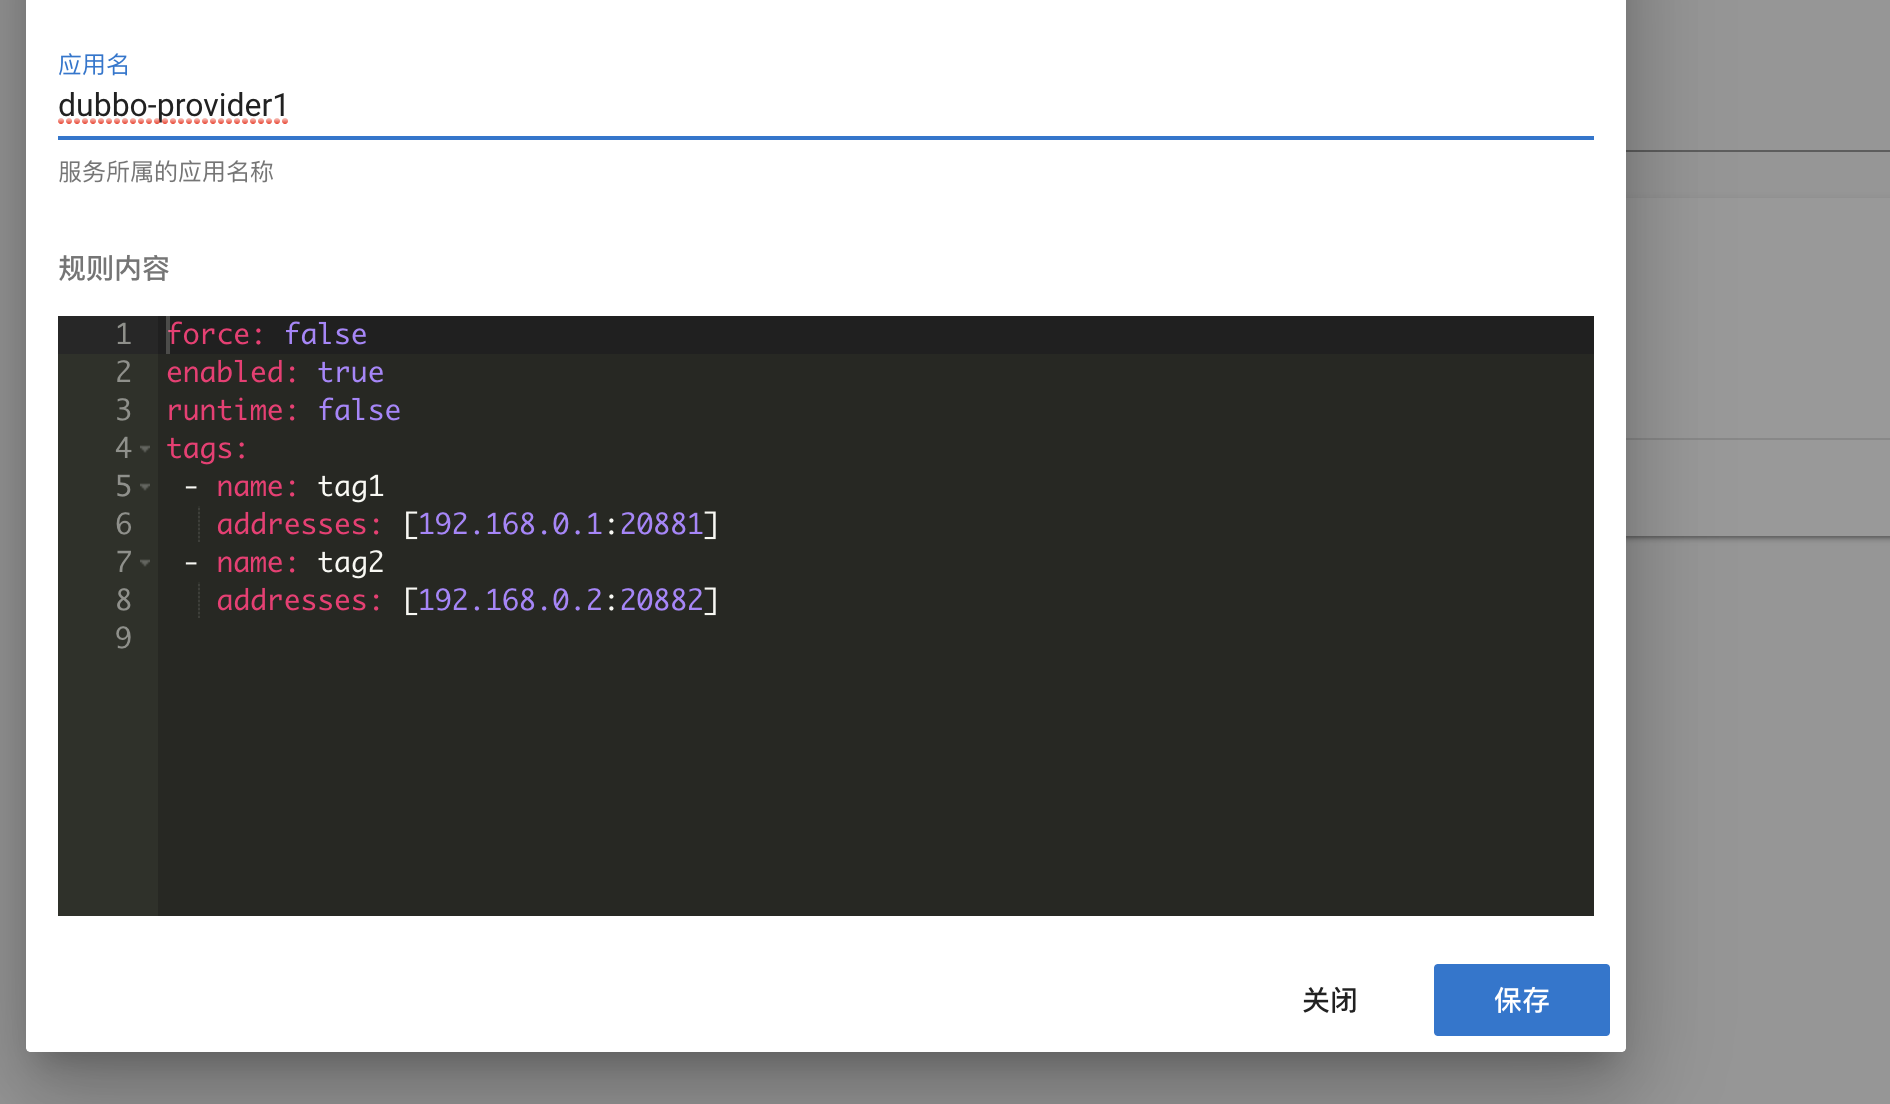This screenshot has height=1104, width=1890.
Task: Click the 保存 button to save the rule
Action: click(x=1520, y=999)
